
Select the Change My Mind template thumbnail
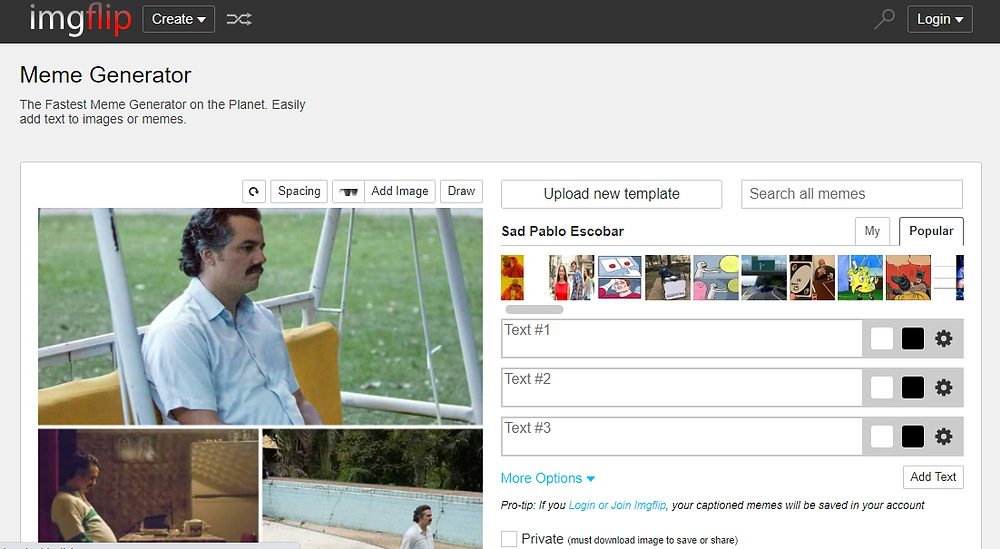click(667, 277)
